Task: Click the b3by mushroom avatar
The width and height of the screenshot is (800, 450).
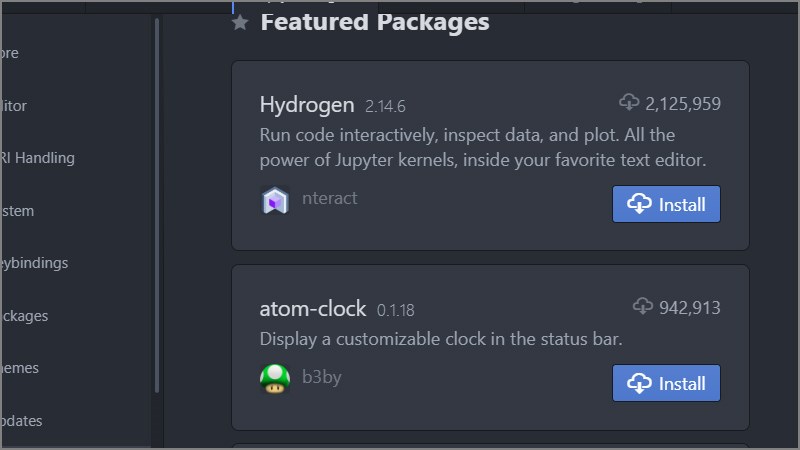Action: pos(275,379)
